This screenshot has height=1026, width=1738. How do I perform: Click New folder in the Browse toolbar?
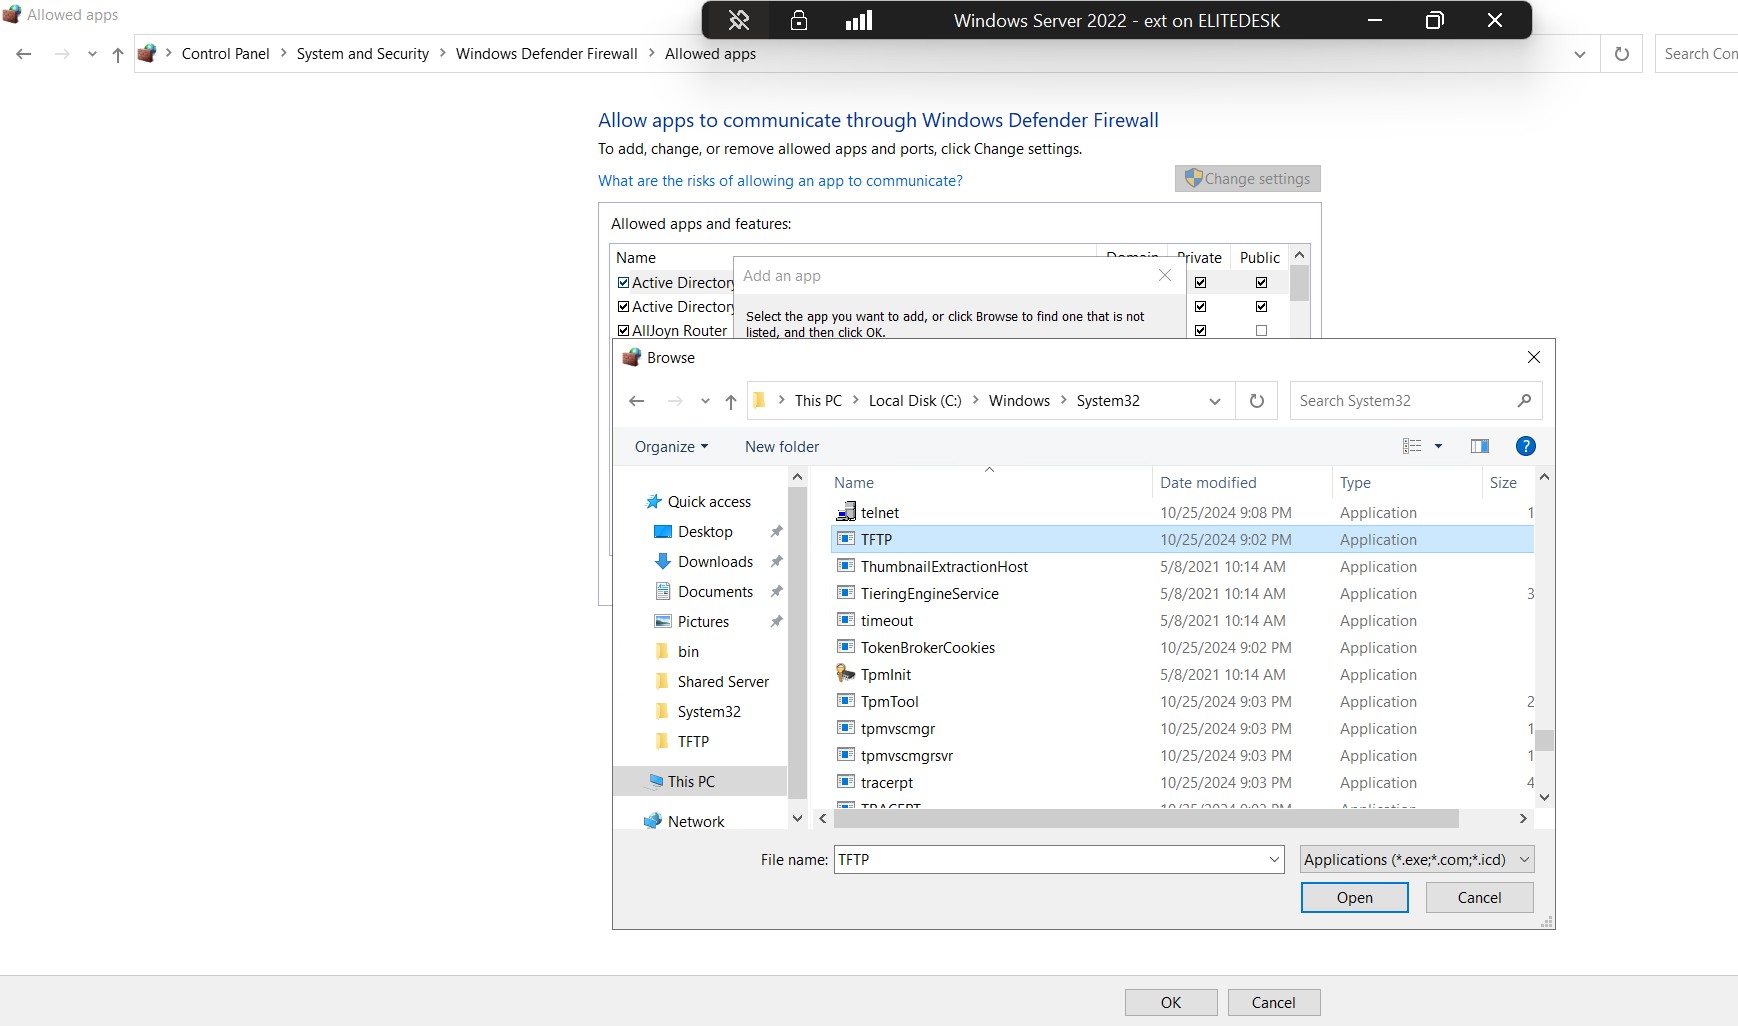782,447
